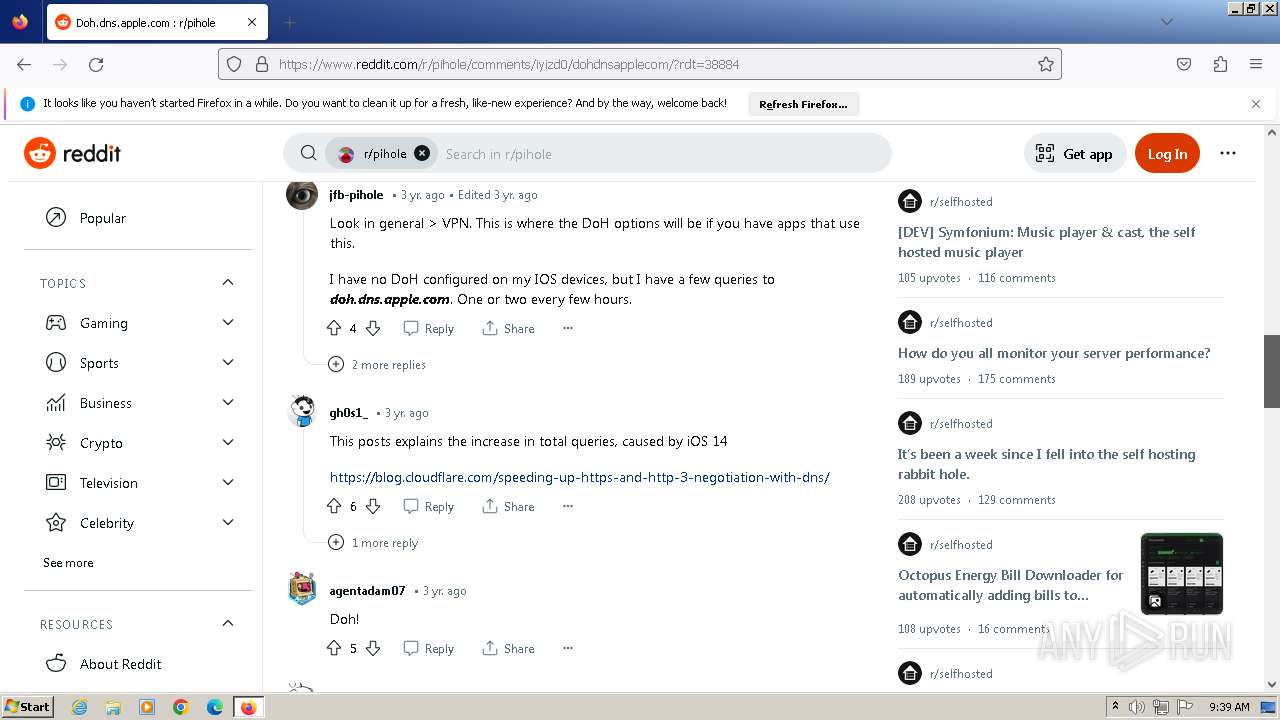Click the Get app button
Viewport: 1280px width, 720px height.
[1075, 153]
